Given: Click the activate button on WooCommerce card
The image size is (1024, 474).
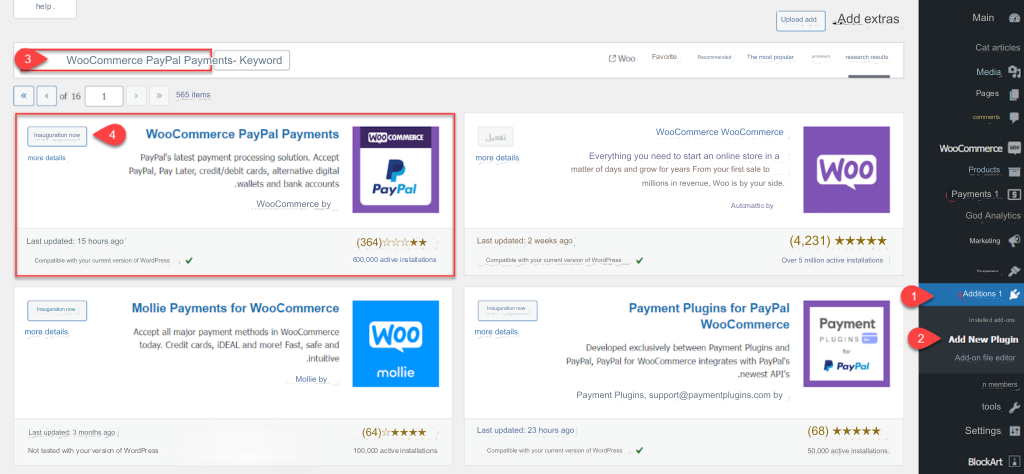Looking at the screenshot, I should pos(495,136).
